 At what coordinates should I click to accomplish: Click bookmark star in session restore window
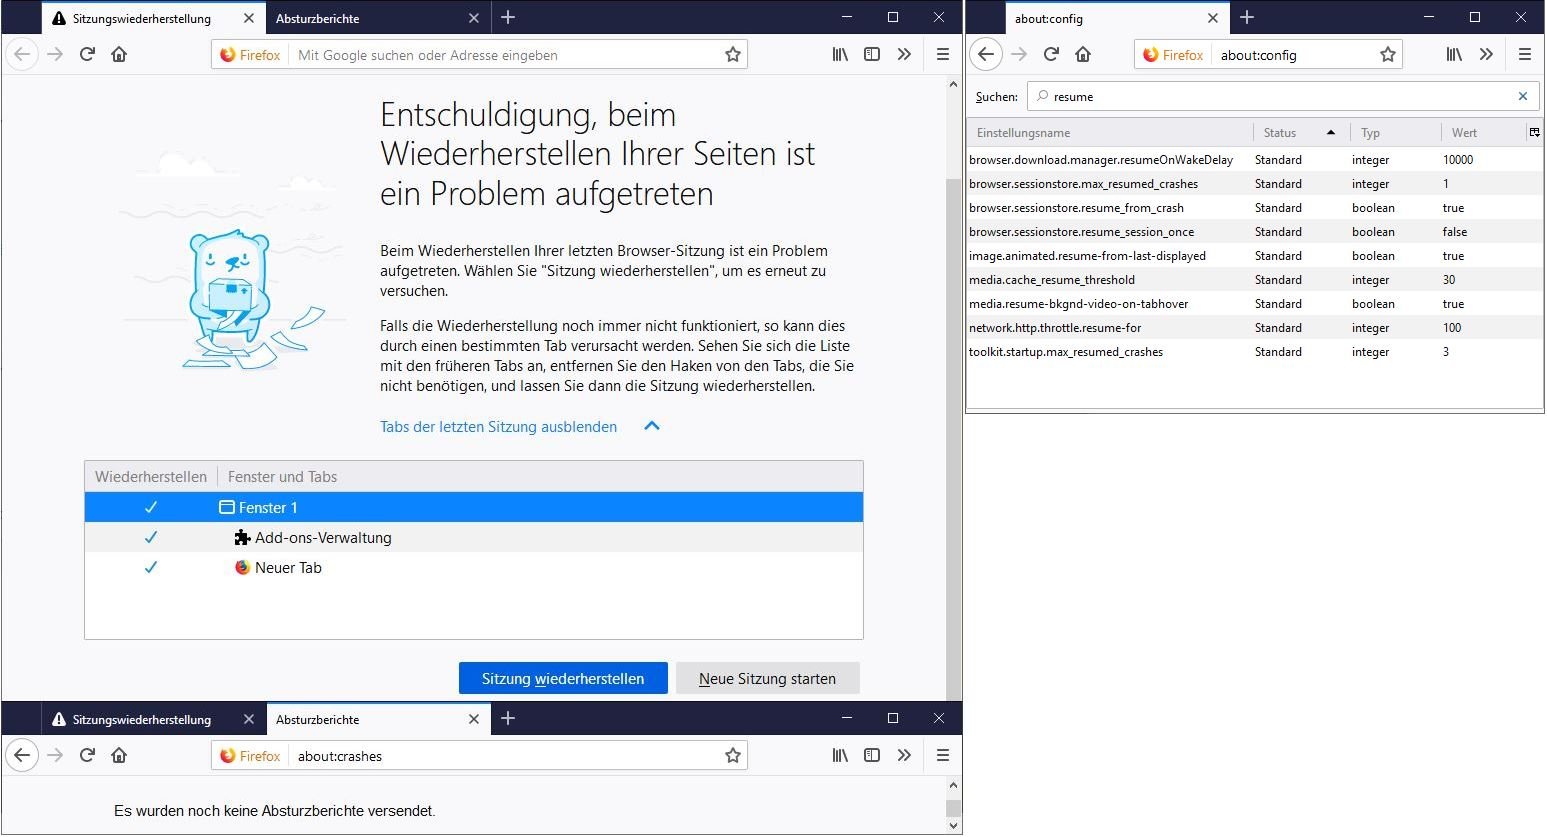pos(733,55)
